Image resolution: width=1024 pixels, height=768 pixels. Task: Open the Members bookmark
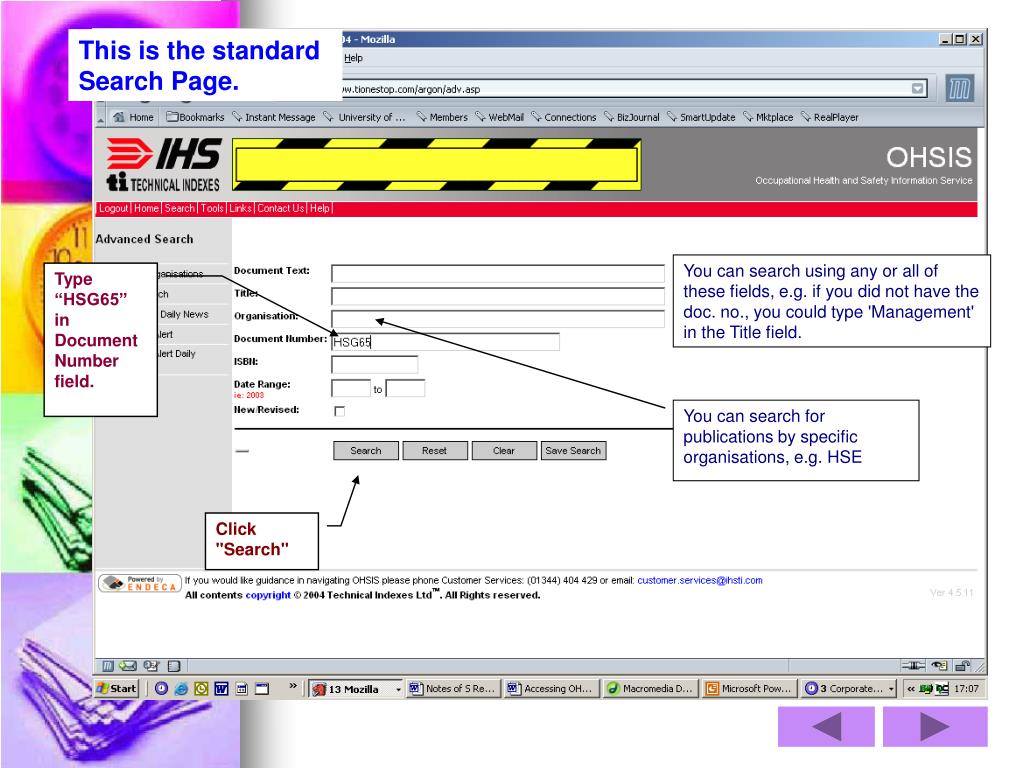(442, 117)
